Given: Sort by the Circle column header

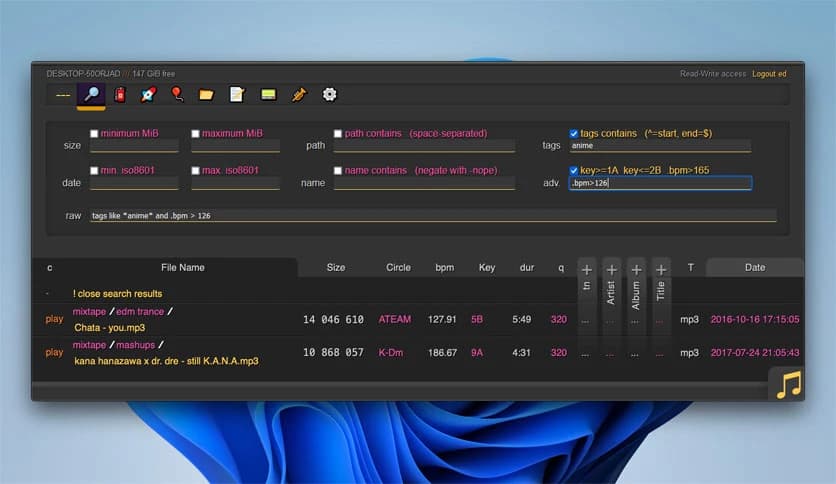Looking at the screenshot, I should point(398,268).
